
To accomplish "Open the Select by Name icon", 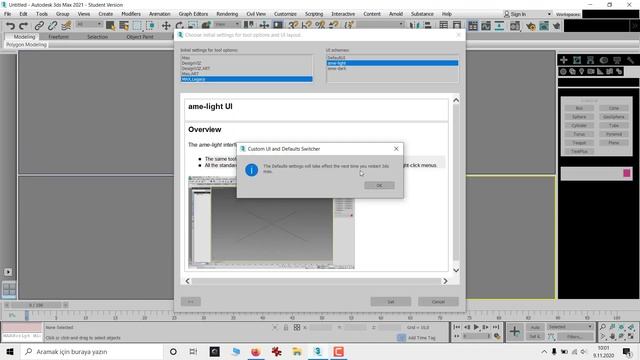I will 124,26.
